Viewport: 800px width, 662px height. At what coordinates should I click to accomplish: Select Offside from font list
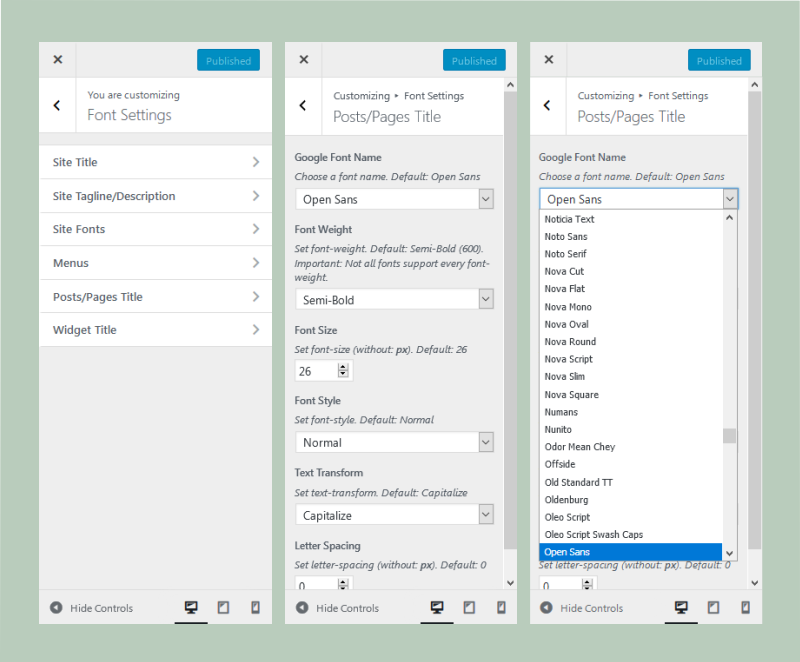click(x=631, y=464)
